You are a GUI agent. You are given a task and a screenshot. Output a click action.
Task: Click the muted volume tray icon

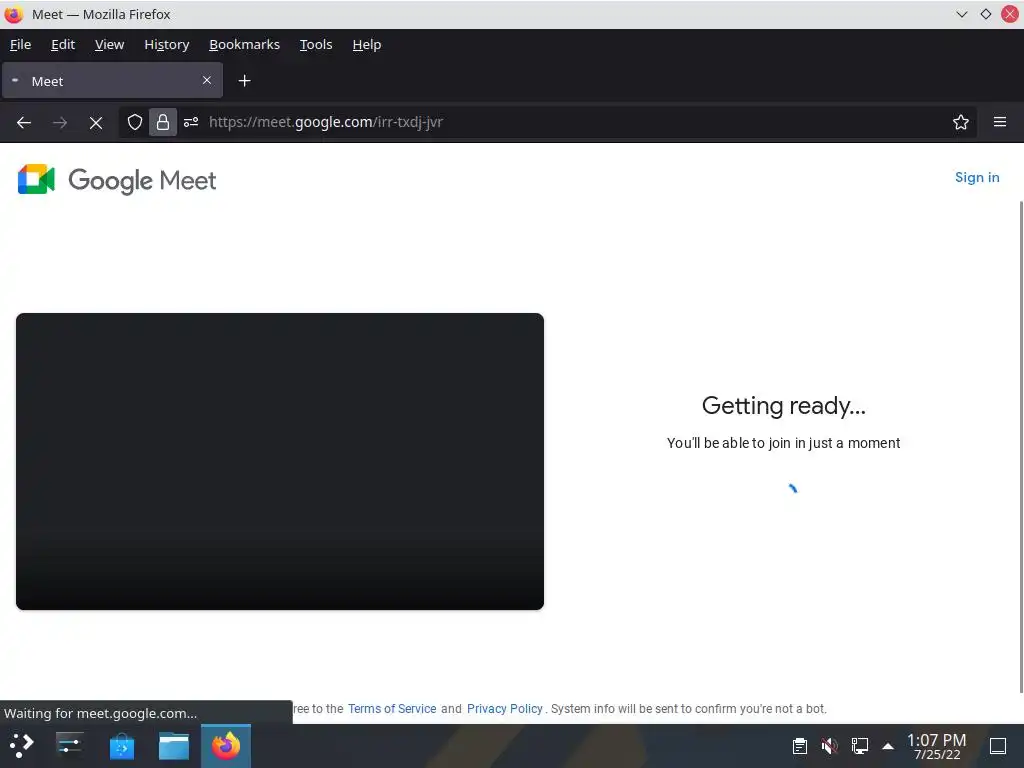pyautogui.click(x=829, y=746)
